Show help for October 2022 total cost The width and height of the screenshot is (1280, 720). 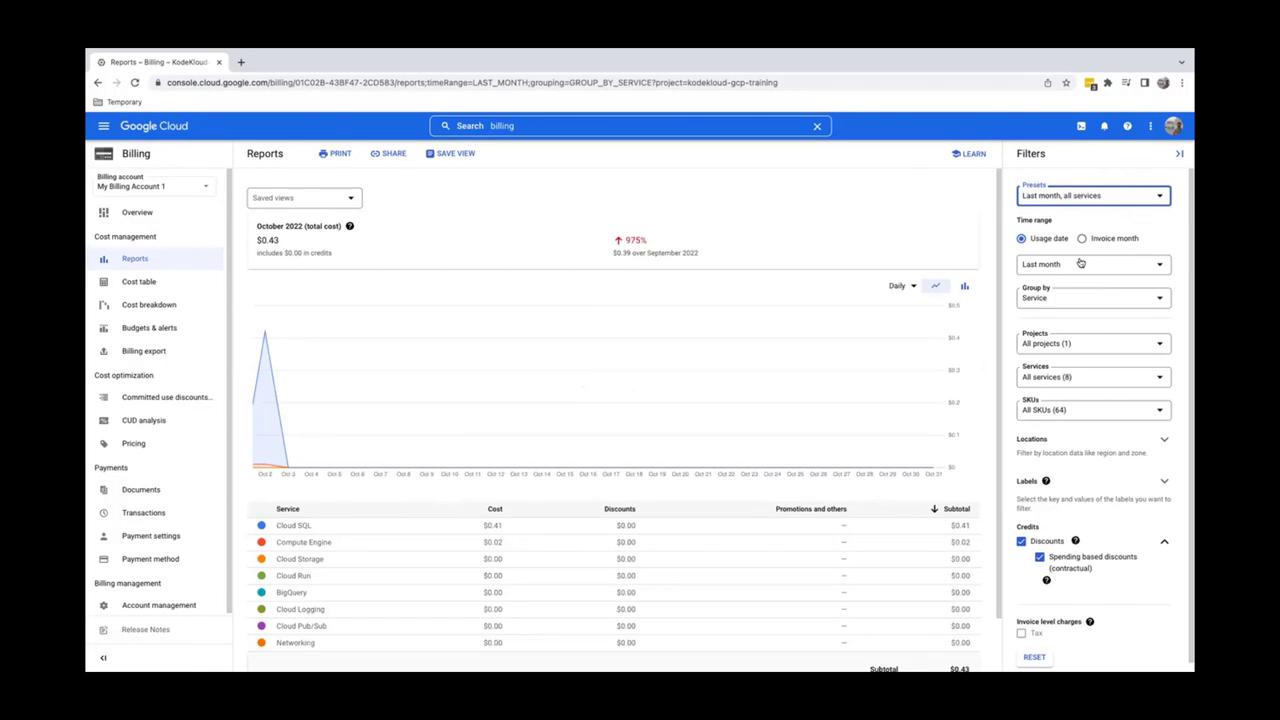pos(350,226)
